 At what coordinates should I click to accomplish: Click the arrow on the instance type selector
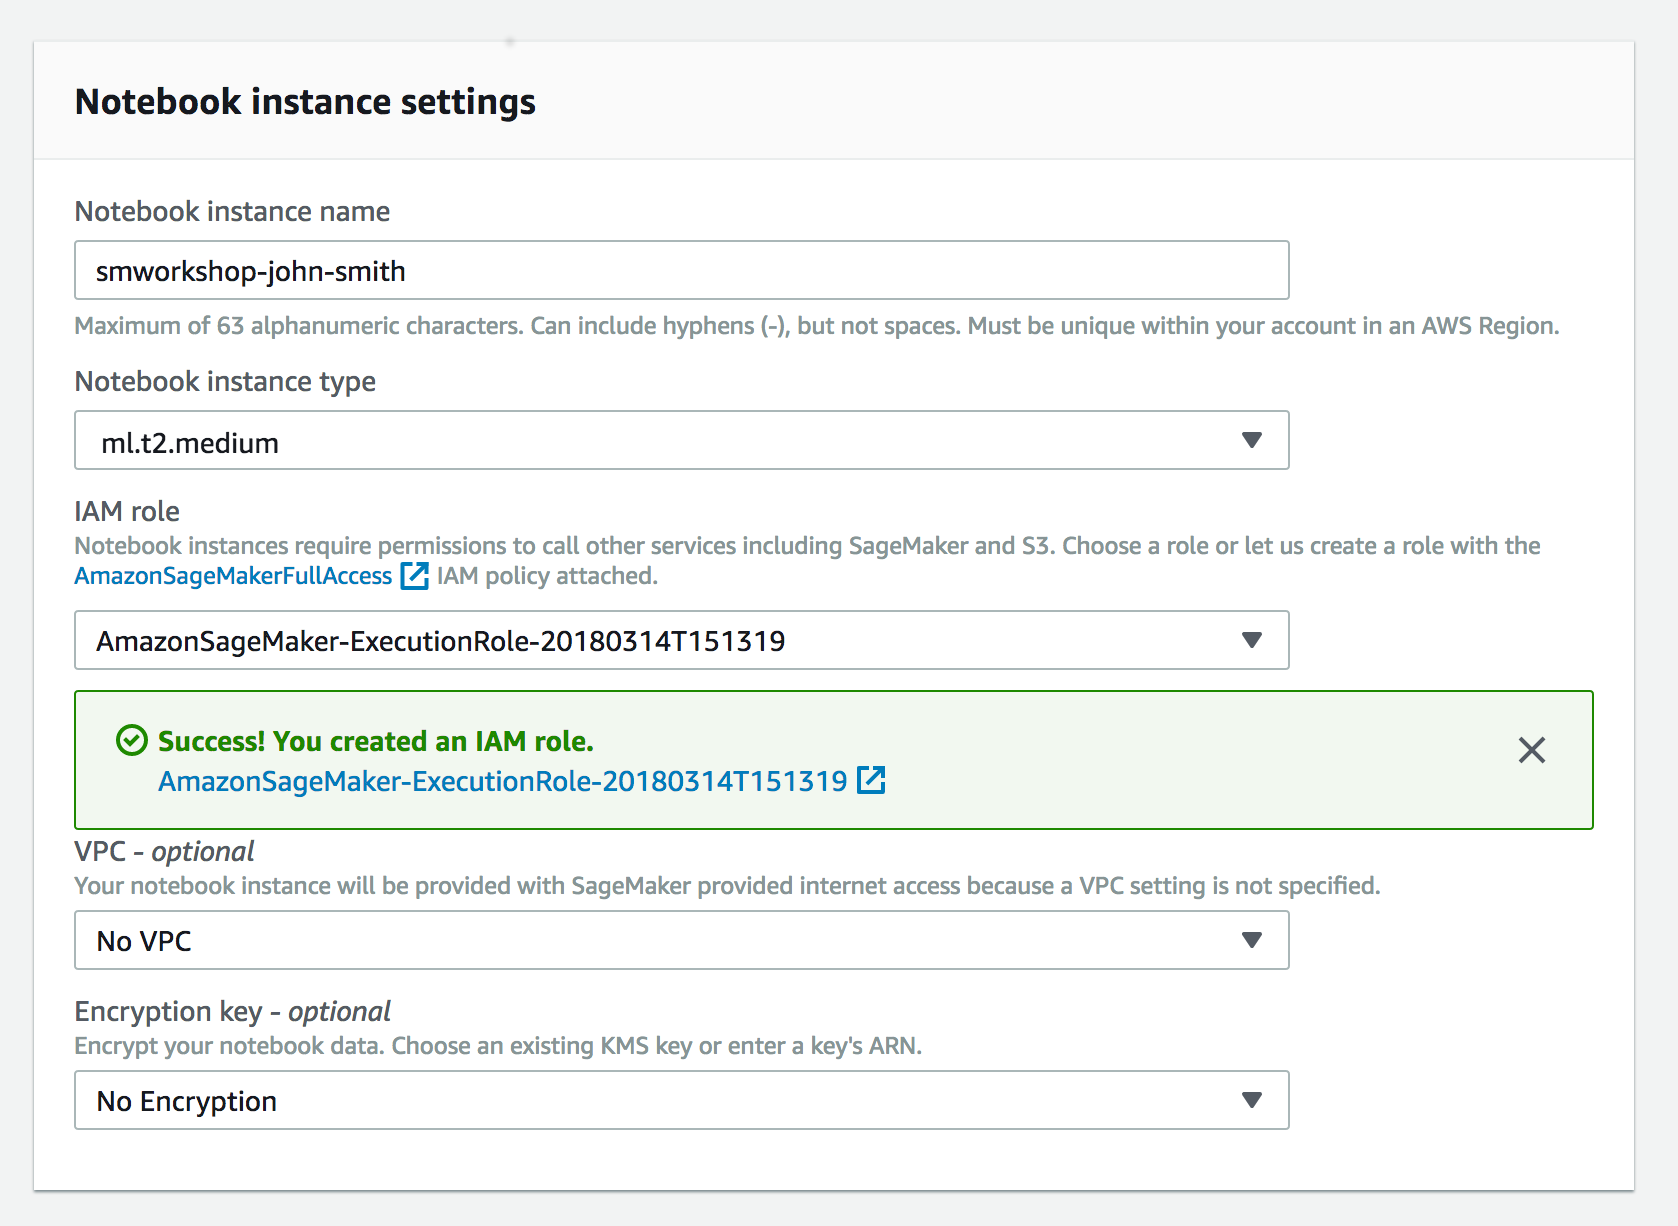pos(1251,440)
